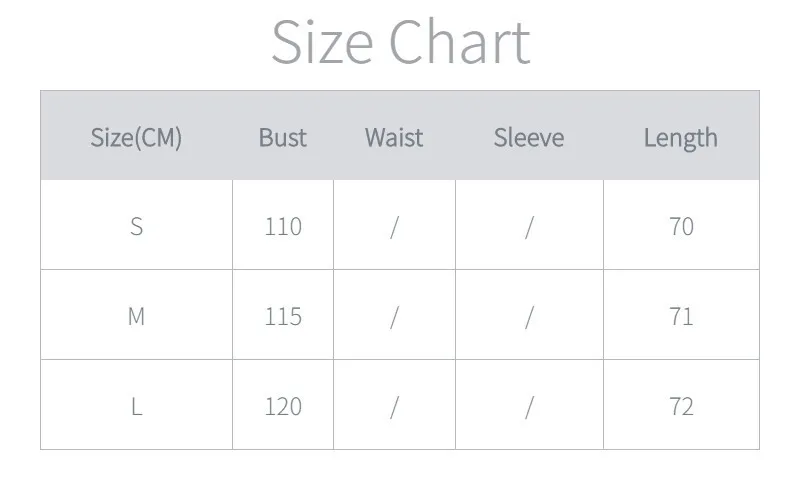
Task: Click the bust value 115
Action: click(x=283, y=316)
